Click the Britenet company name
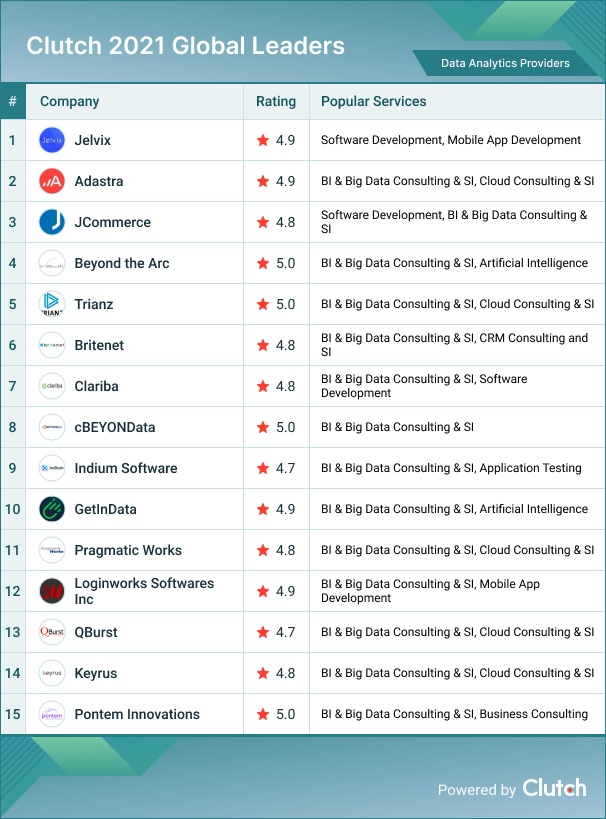606x819 pixels. coord(99,345)
